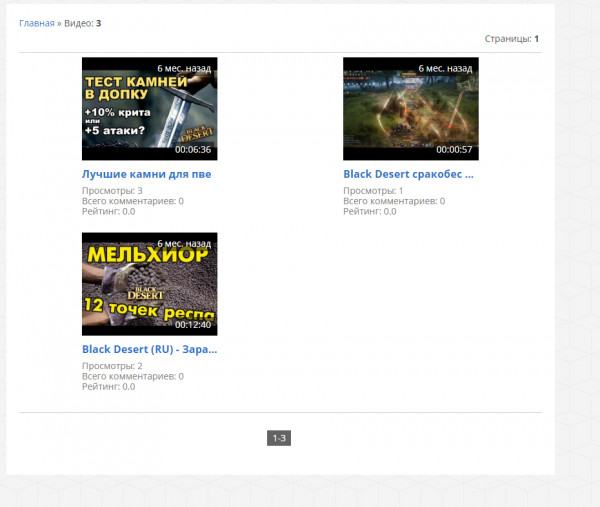
Task: Click 'Просмотры: 1' under Black Desert сракобес video
Action: click(373, 191)
